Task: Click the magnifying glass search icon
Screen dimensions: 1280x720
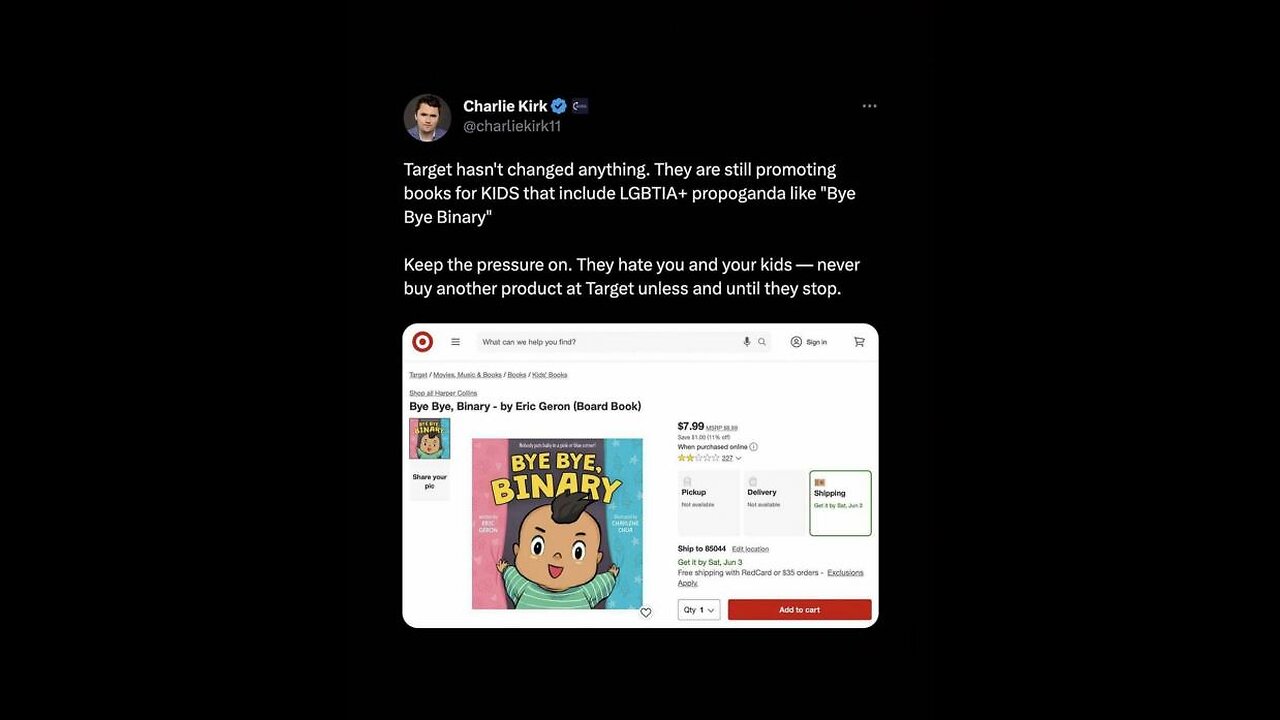Action: [762, 342]
